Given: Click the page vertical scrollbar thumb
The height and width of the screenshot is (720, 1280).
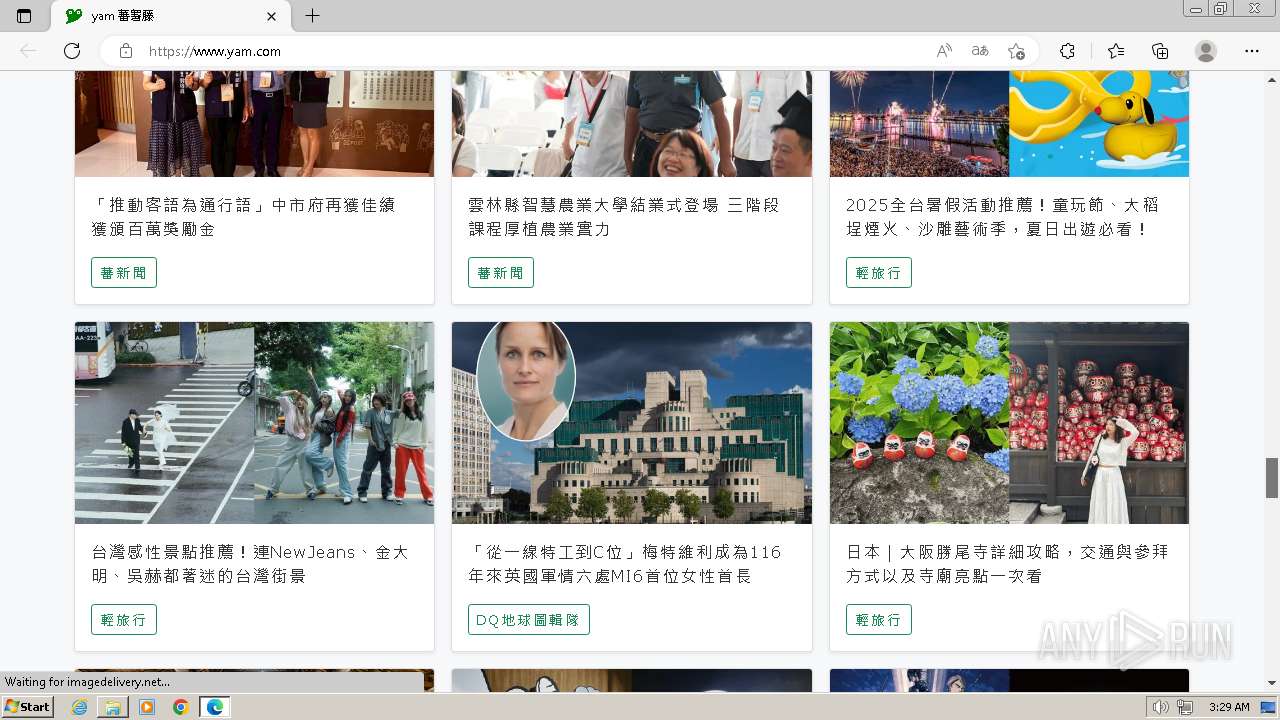Looking at the screenshot, I should [x=1271, y=477].
